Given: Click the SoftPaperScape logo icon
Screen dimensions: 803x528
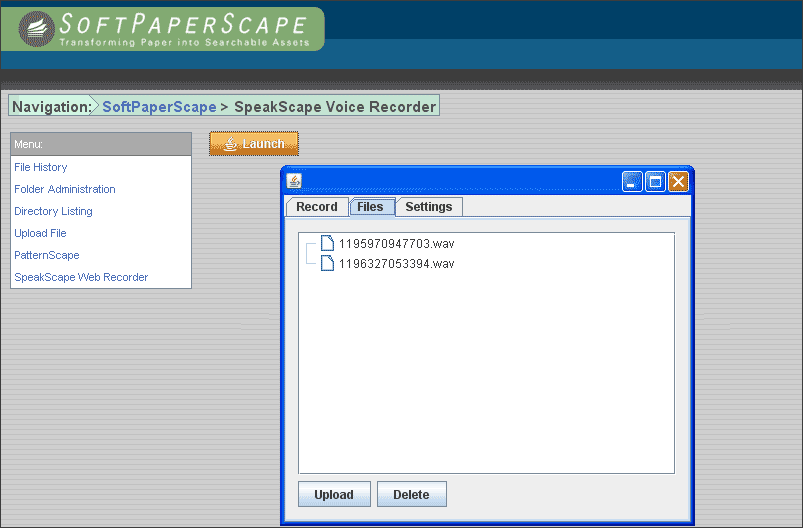Looking at the screenshot, I should [x=35, y=29].
